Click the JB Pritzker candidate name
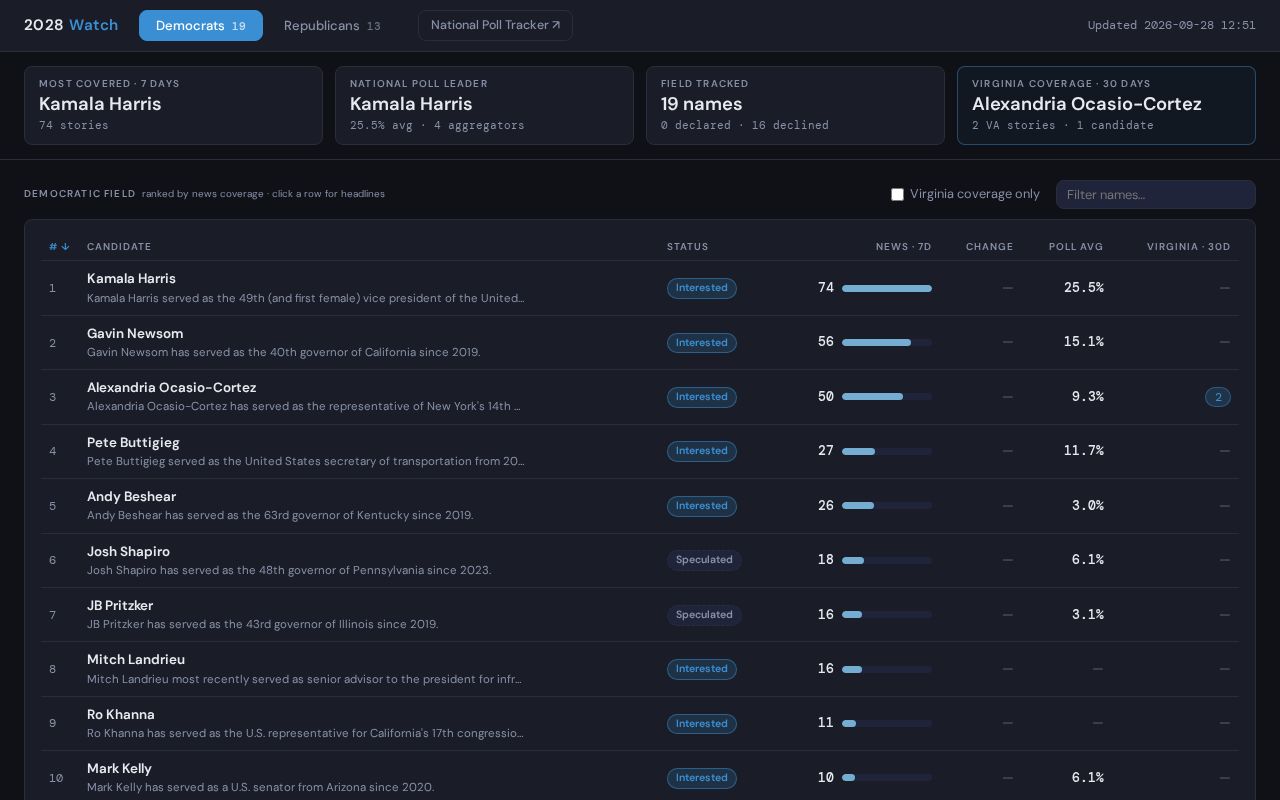This screenshot has height=800, width=1280. [120, 605]
